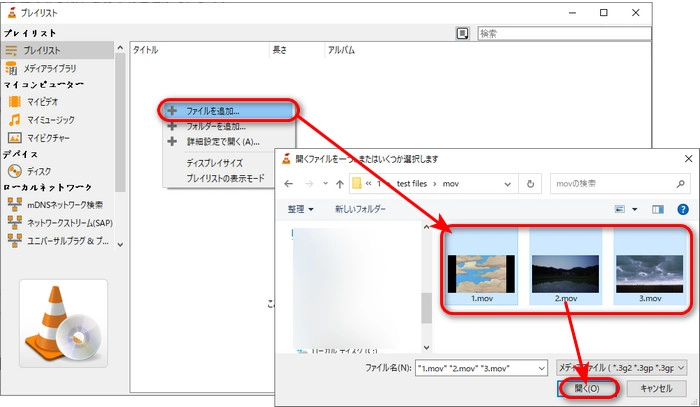Screen dimensions: 700x407
Task: Open recent locations dropdown arrow
Action: [x=325, y=183]
